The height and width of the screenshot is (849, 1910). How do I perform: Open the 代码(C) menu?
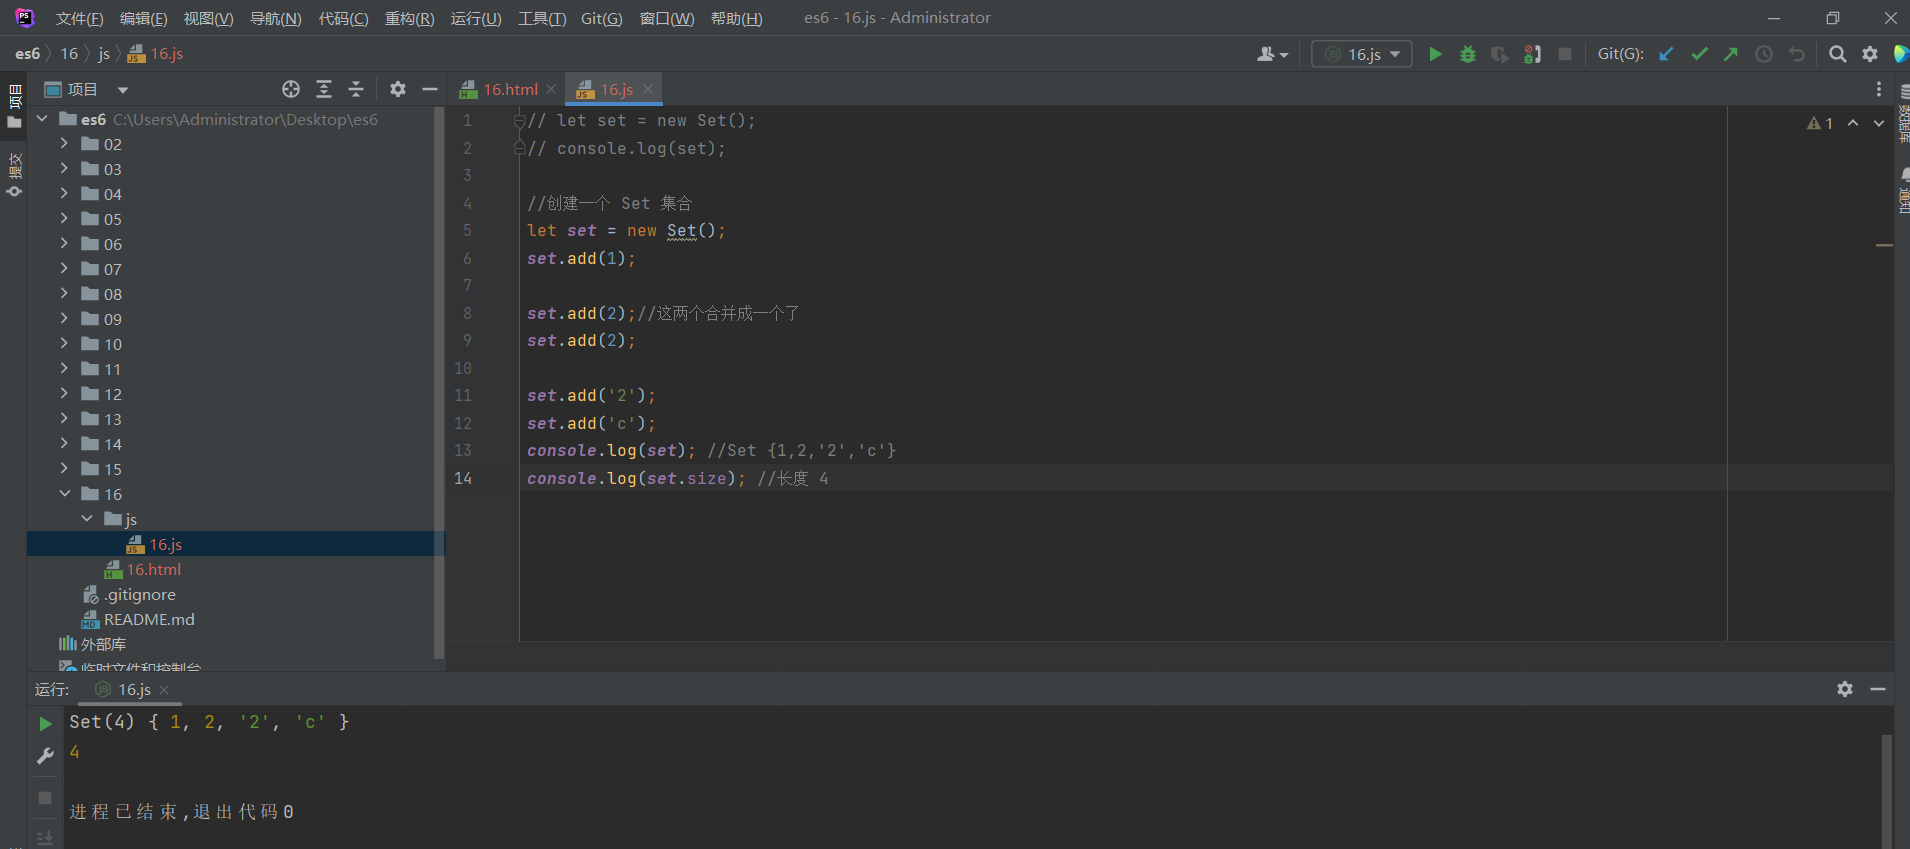click(343, 18)
